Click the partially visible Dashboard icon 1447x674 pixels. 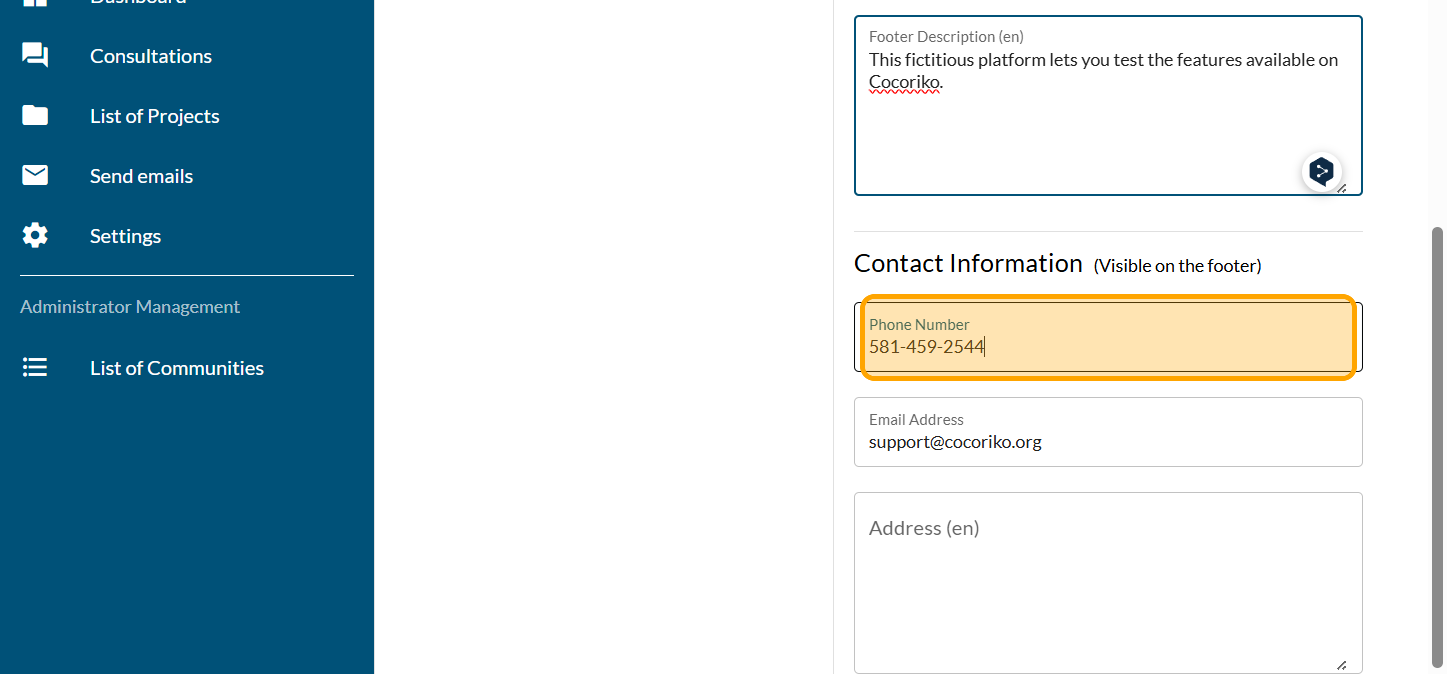click(35, 3)
